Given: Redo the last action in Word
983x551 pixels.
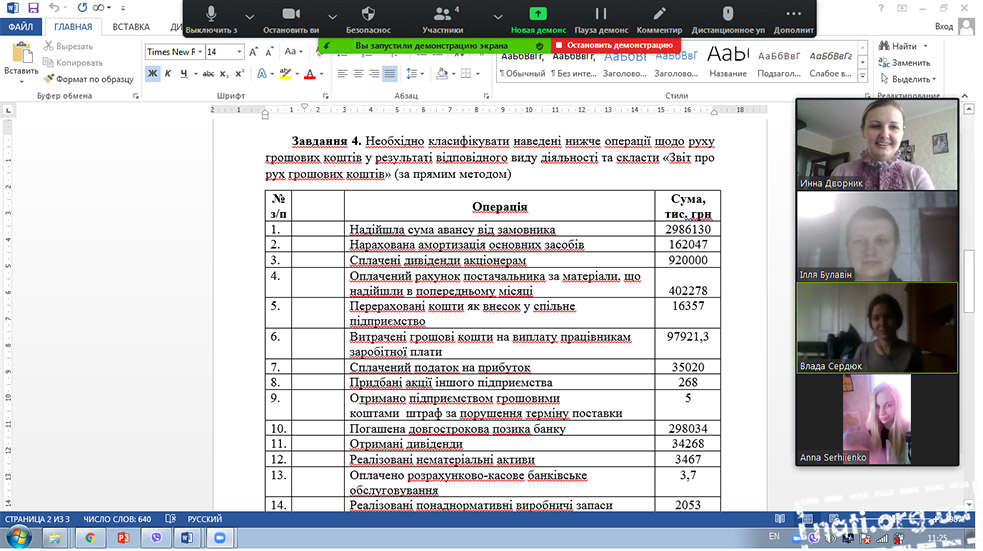Looking at the screenshot, I should click(82, 8).
